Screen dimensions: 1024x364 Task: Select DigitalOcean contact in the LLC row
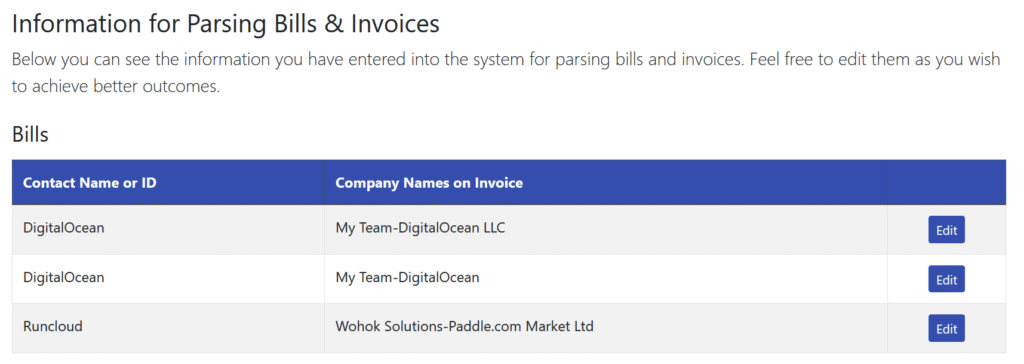click(x=168, y=229)
